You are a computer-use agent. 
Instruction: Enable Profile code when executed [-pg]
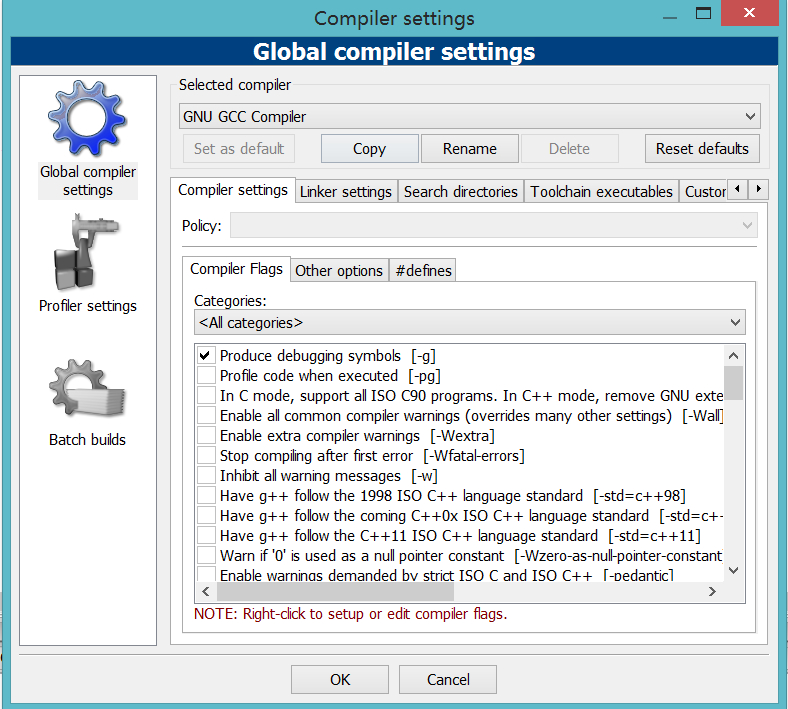pos(206,375)
